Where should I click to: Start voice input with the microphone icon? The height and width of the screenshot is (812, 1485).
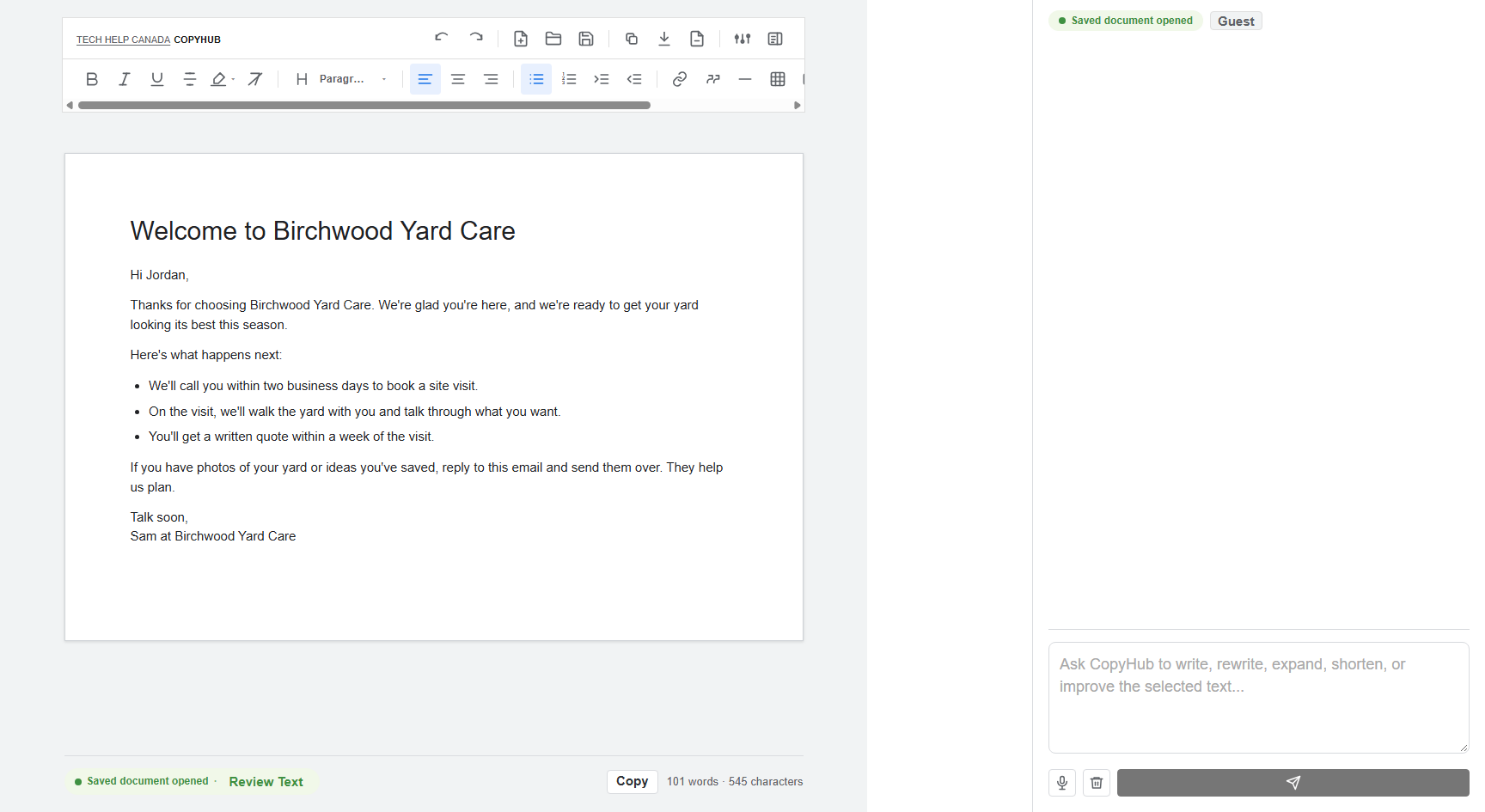pos(1062,783)
